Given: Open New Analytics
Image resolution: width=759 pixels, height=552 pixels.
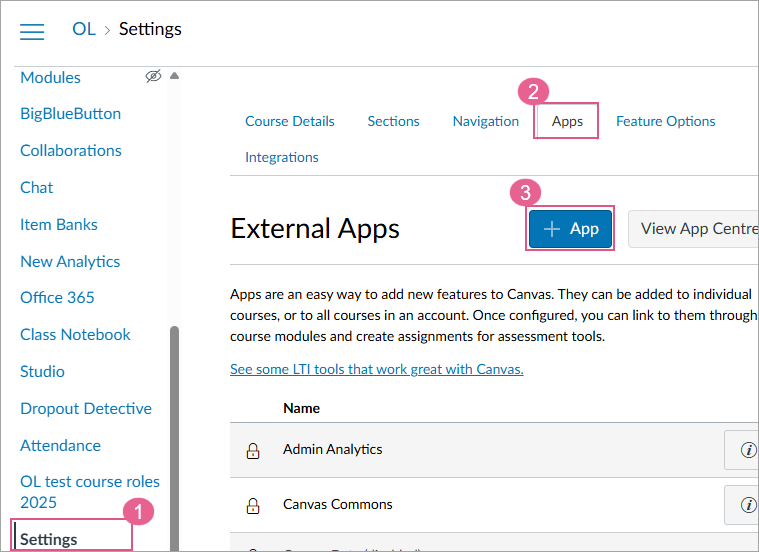Looking at the screenshot, I should (70, 262).
